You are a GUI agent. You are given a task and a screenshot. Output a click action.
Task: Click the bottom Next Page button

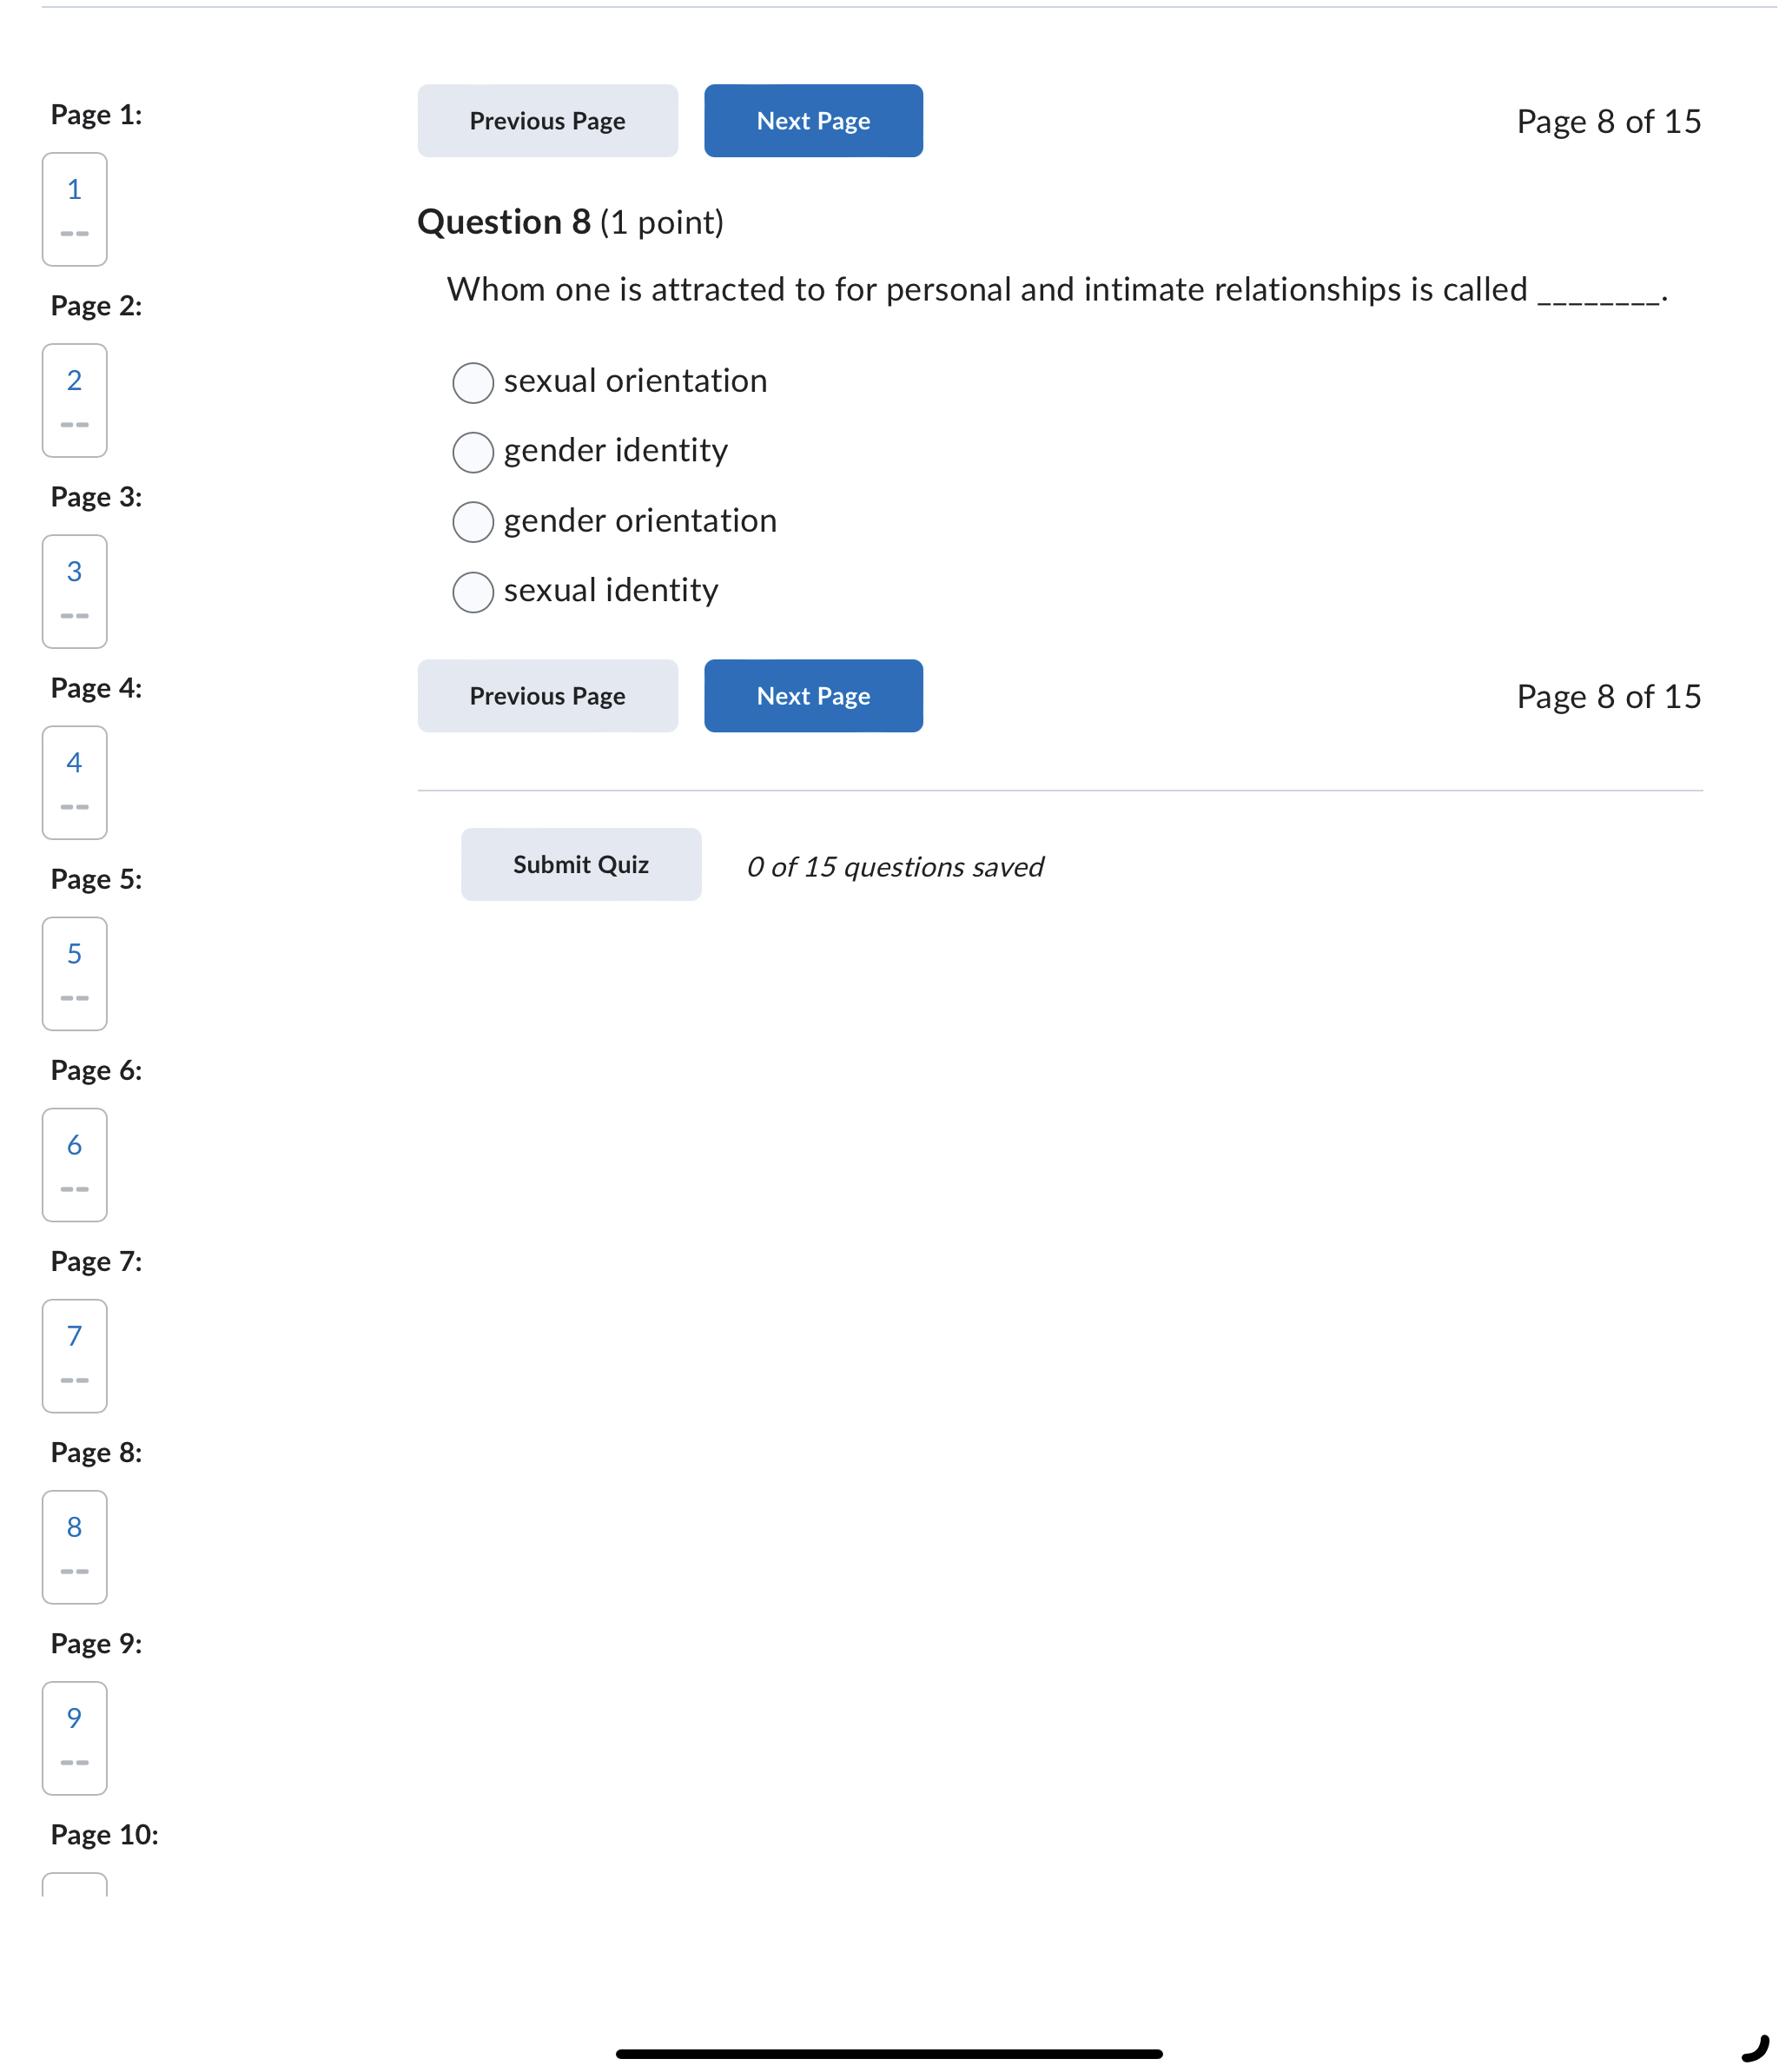[x=813, y=696]
